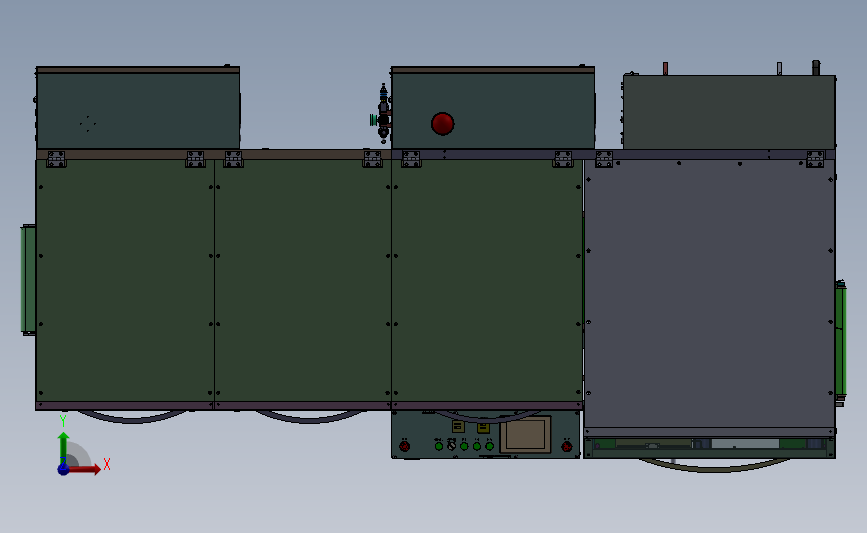Select the leftmost green cover panel
This screenshot has height=533, width=867.
(x=125, y=281)
